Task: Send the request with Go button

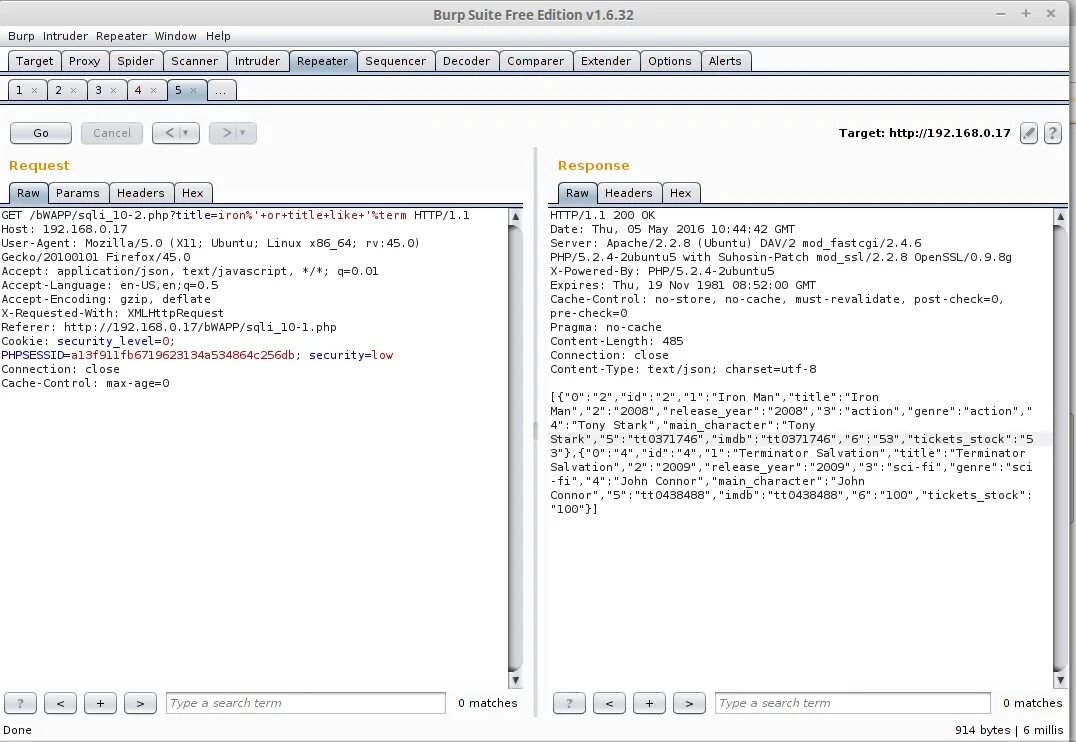Action: point(41,133)
